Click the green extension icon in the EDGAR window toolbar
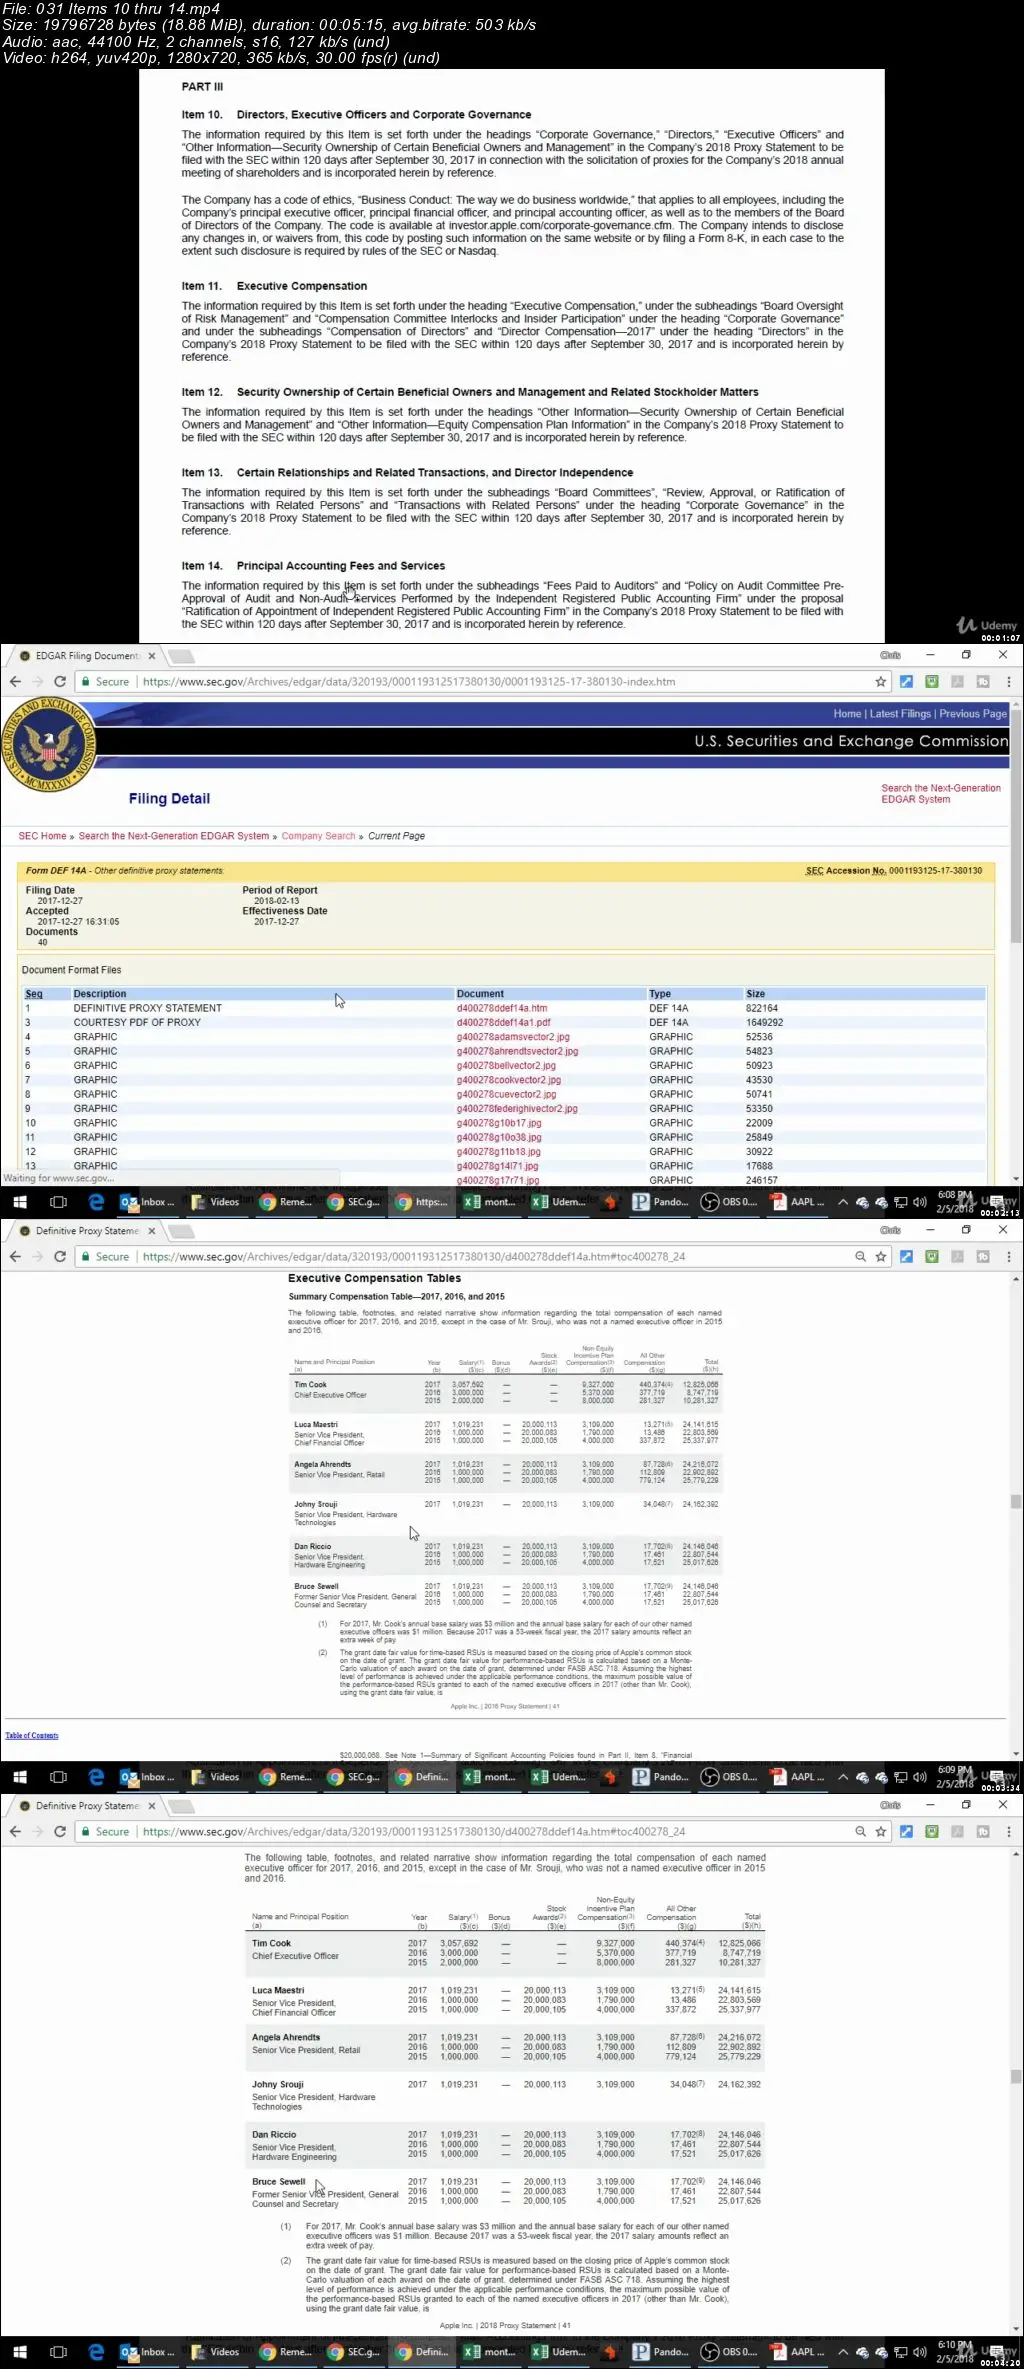The image size is (1024, 2369). pos(931,681)
